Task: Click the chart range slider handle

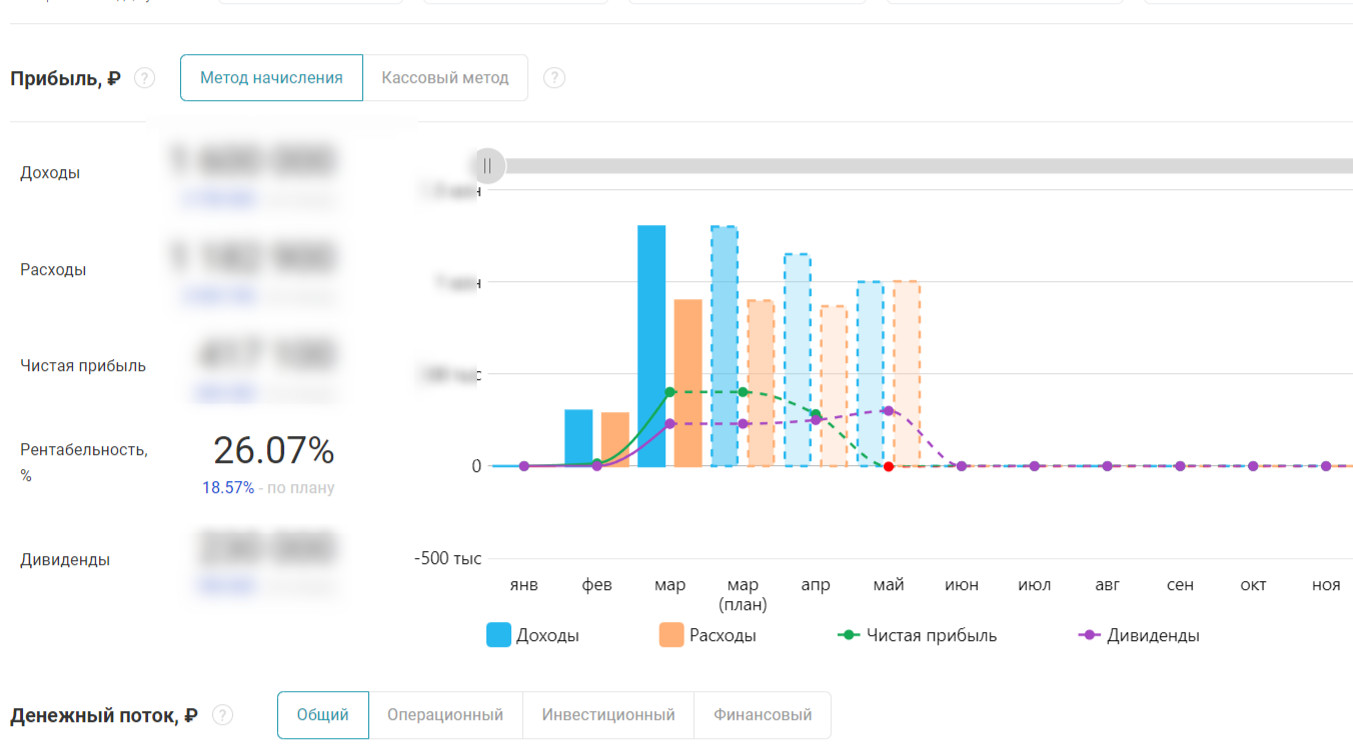Action: pos(487,166)
